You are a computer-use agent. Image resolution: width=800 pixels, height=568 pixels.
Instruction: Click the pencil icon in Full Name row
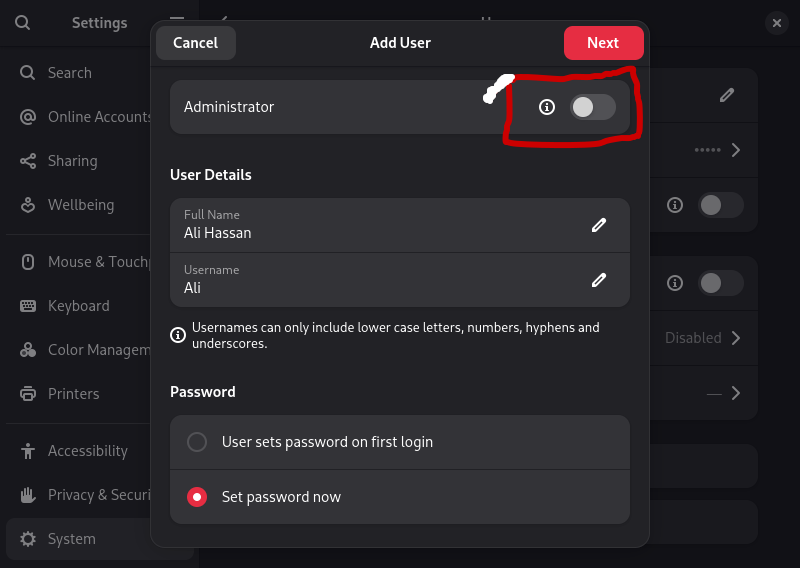pyautogui.click(x=599, y=225)
